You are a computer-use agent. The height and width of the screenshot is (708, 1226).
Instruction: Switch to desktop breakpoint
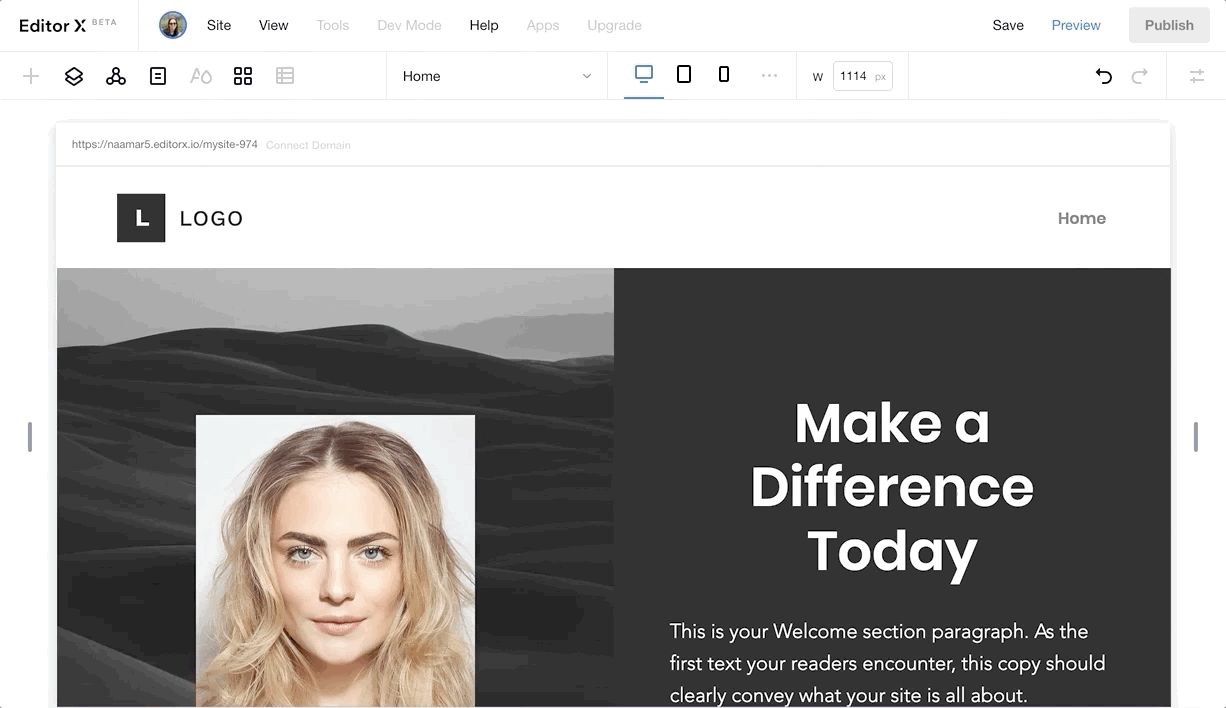pyautogui.click(x=644, y=74)
